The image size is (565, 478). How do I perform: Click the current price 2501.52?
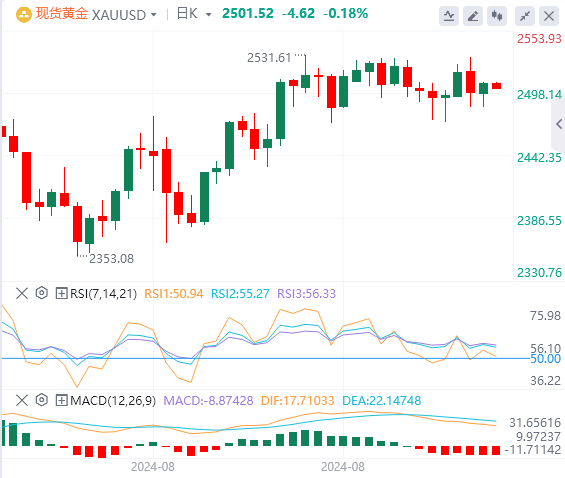coord(248,14)
